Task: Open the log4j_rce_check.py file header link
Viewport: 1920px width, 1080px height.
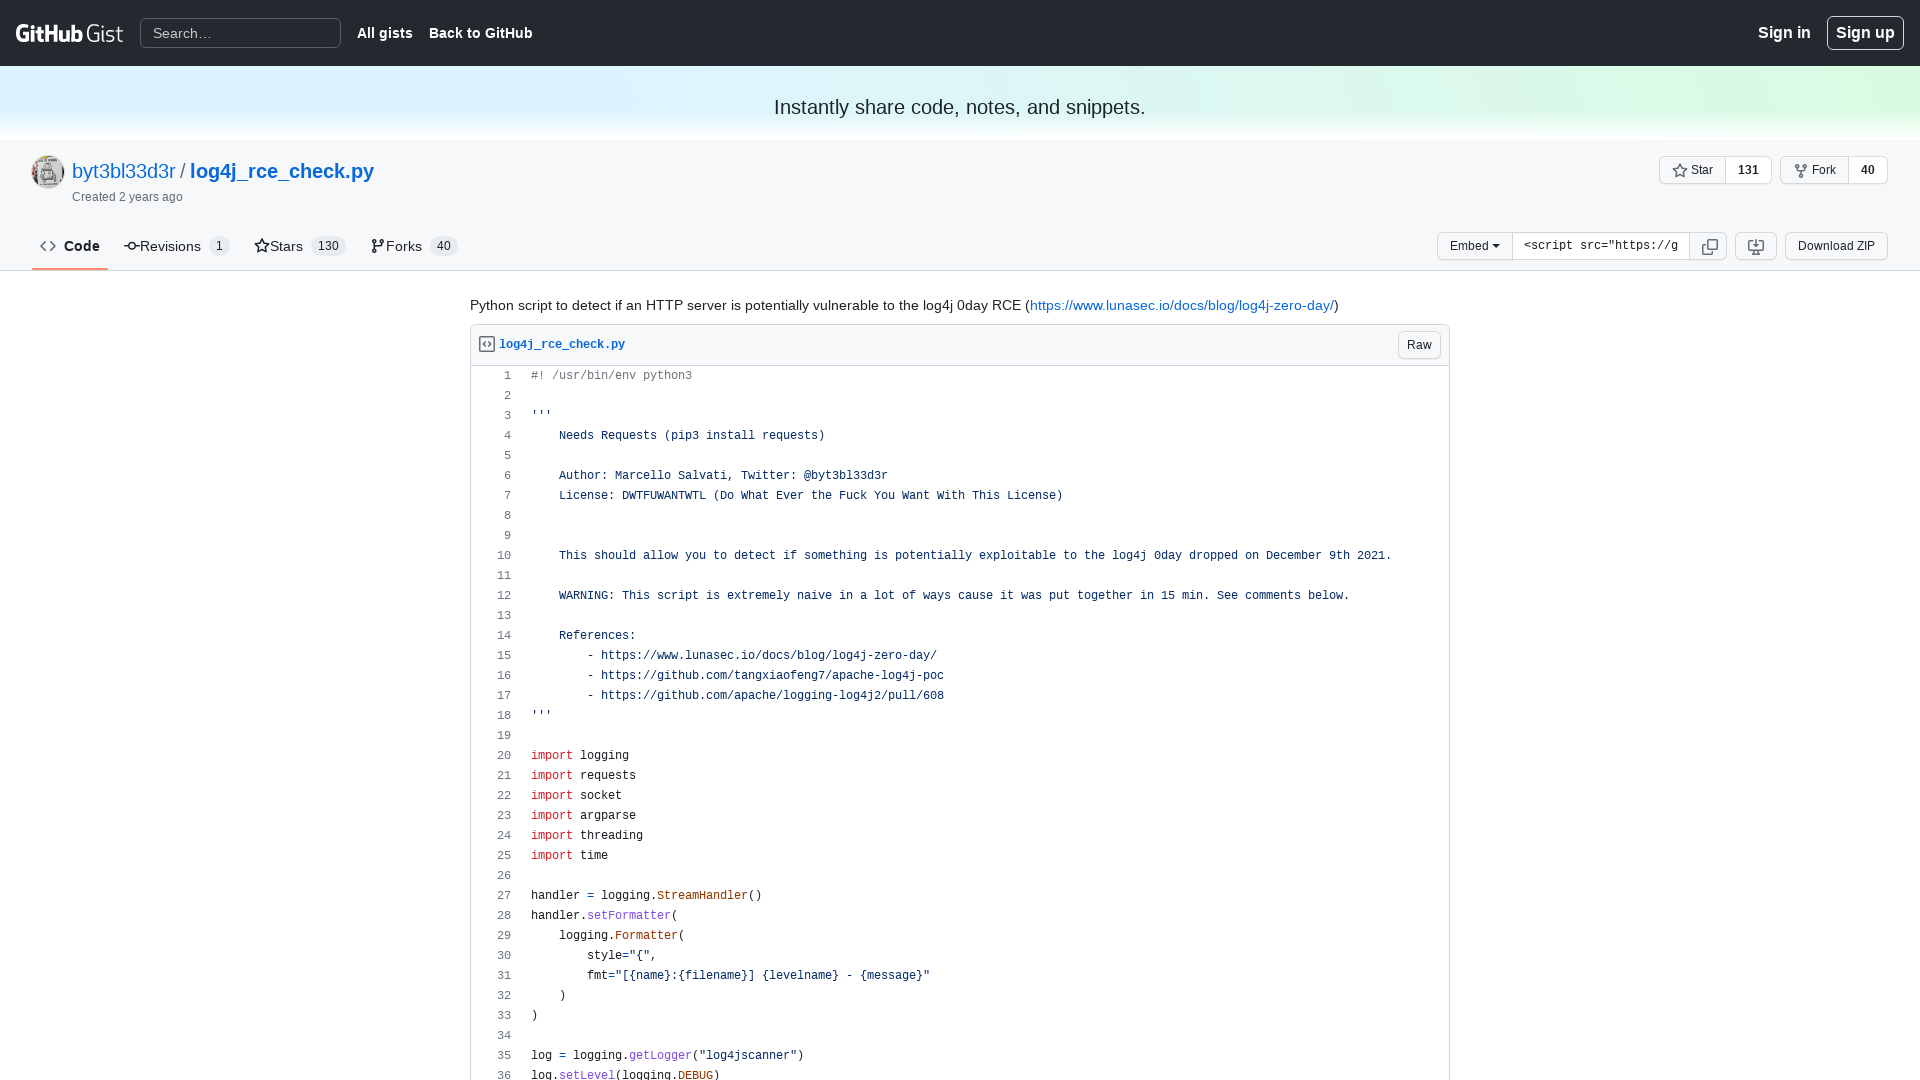Action: click(562, 344)
